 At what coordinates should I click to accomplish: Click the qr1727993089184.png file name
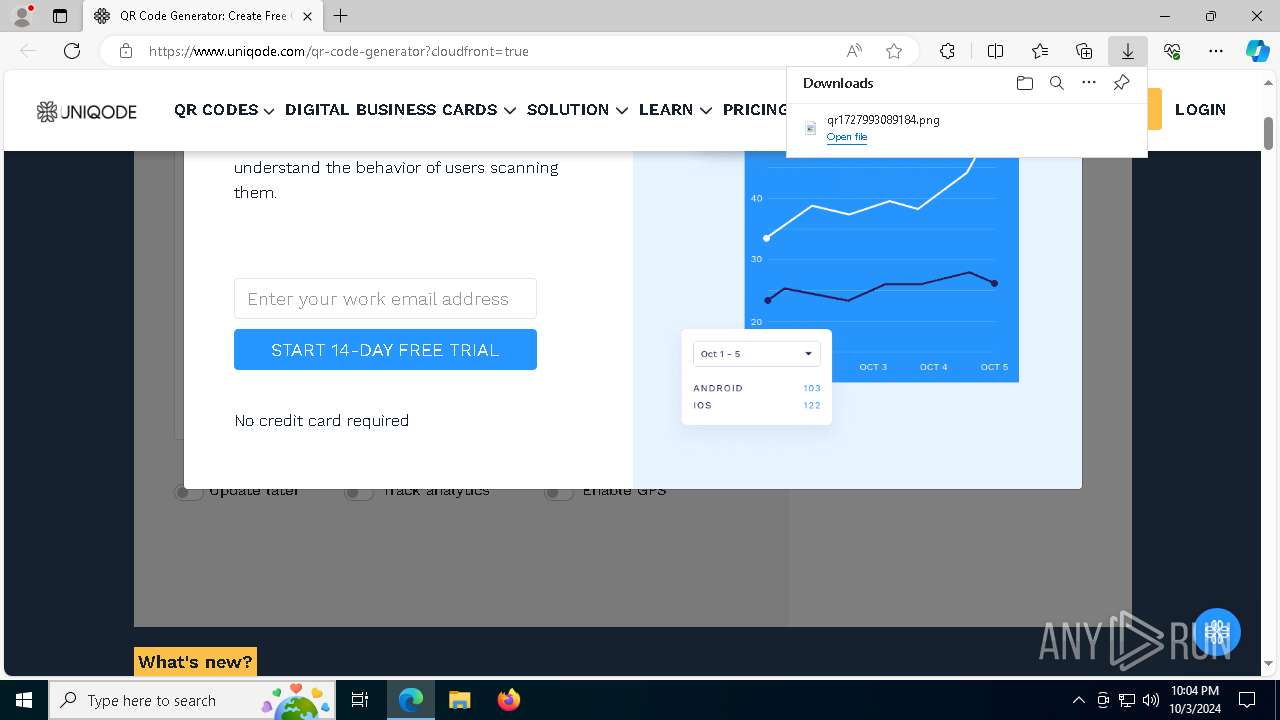(x=883, y=120)
